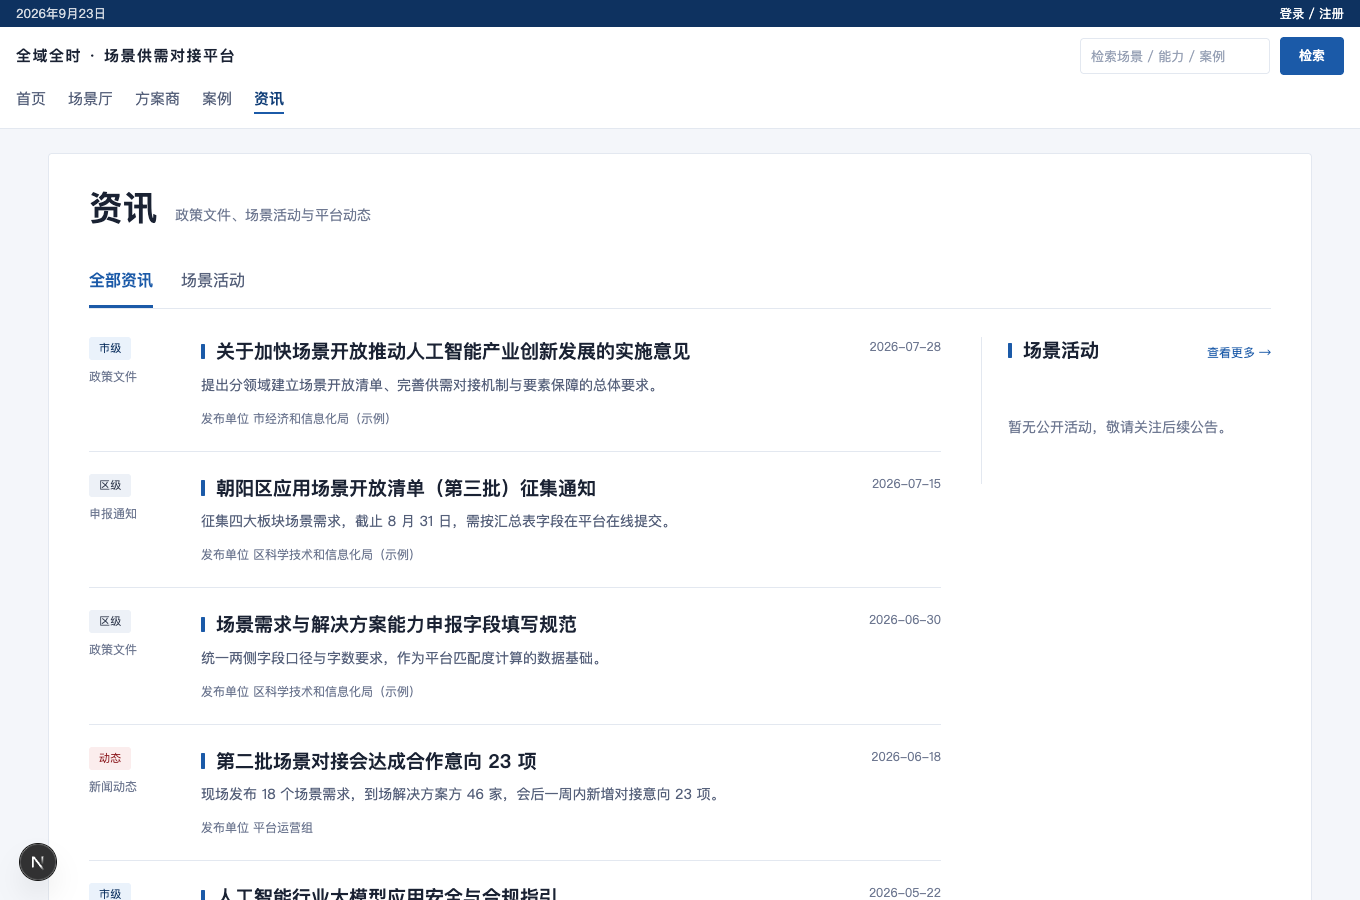Click the 区级 tag beside 朝阳区应用场景 article
Image resolution: width=1360 pixels, height=900 pixels.
(x=110, y=485)
